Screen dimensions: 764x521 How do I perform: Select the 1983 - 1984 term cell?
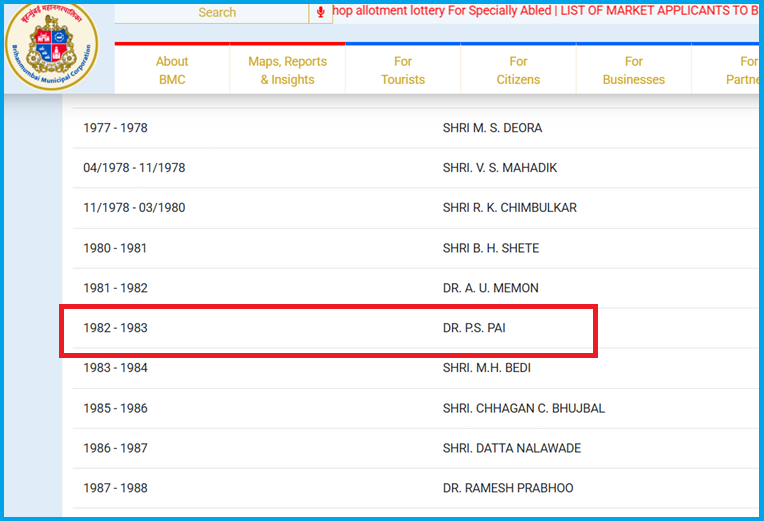click(x=115, y=368)
